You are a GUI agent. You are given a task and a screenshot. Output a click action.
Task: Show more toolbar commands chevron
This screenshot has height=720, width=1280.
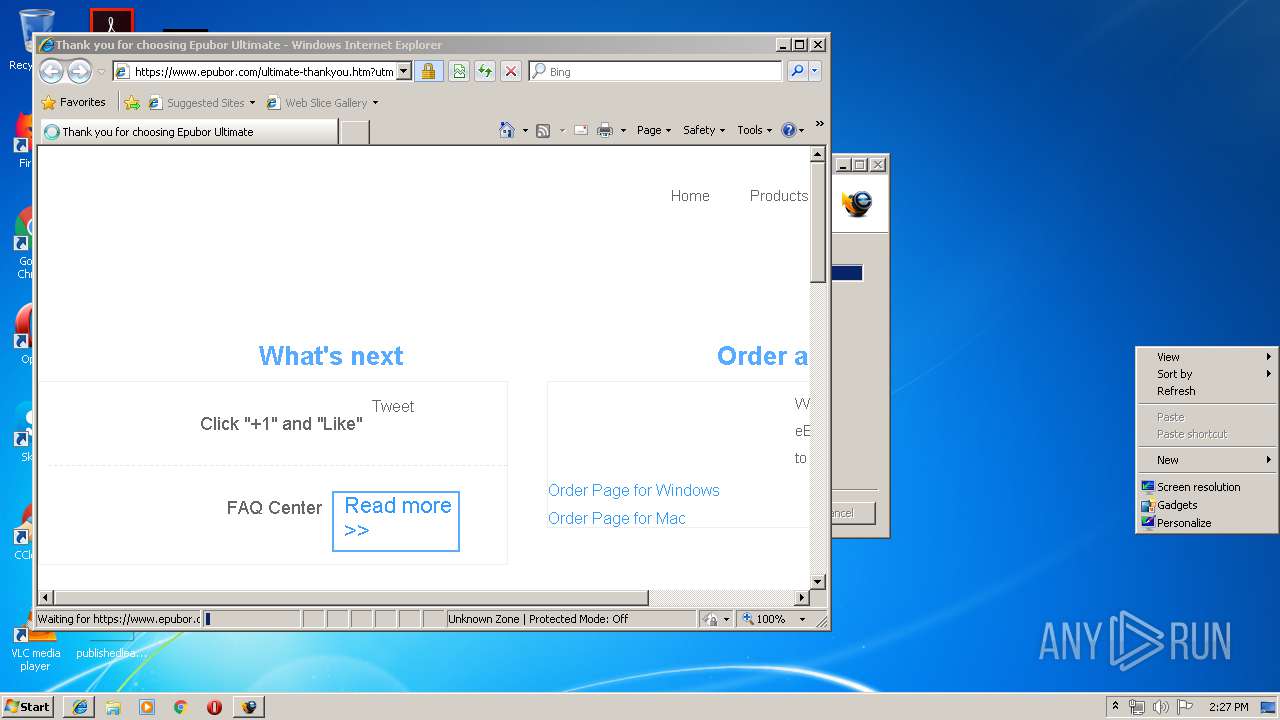(819, 124)
